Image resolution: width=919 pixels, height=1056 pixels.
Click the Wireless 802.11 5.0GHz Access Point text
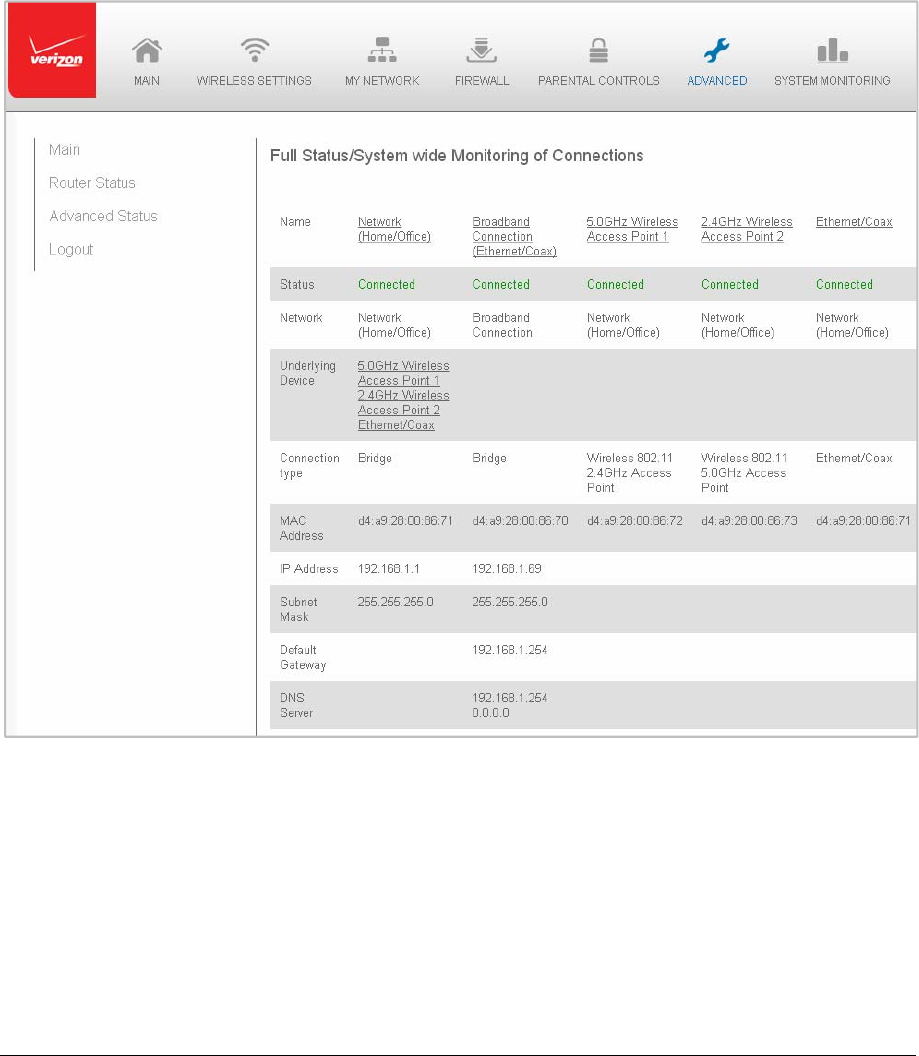coord(744,473)
